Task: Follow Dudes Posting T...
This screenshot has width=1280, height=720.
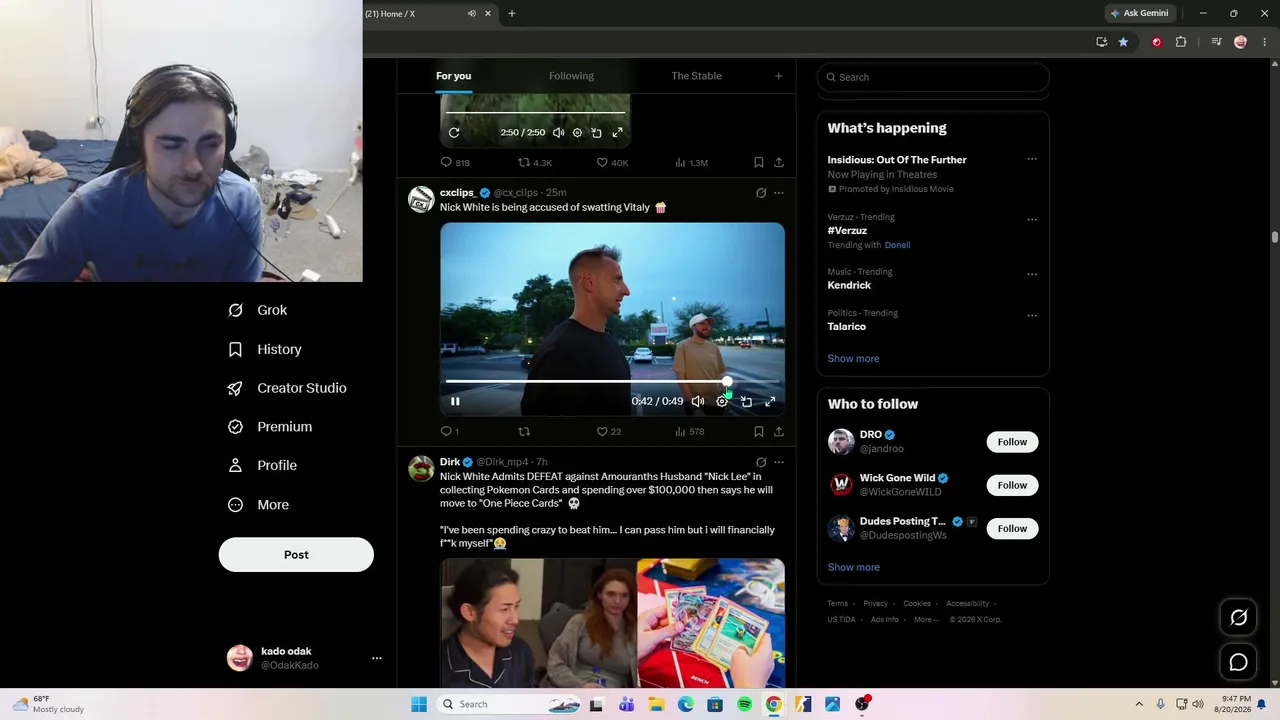Action: [1012, 528]
